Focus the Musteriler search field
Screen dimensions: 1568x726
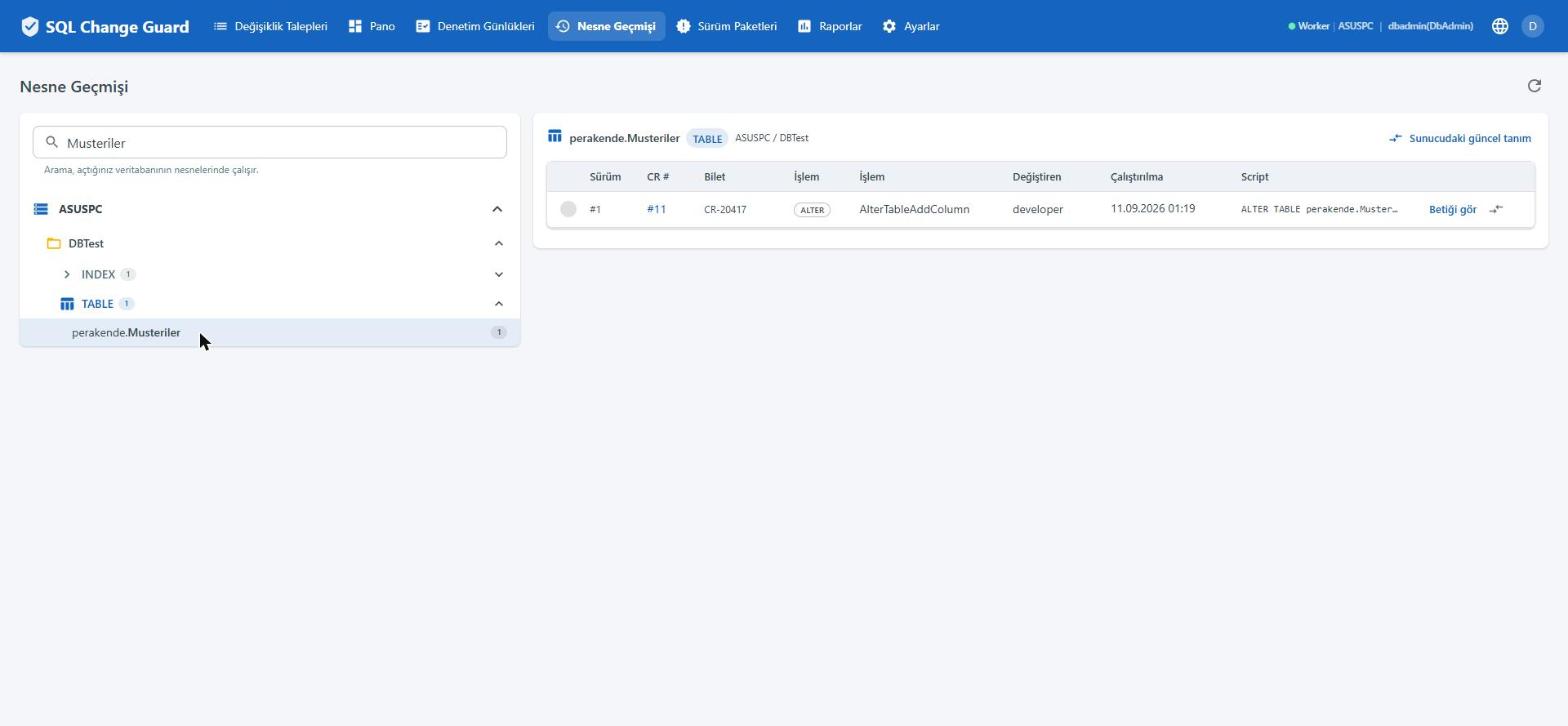[x=269, y=142]
